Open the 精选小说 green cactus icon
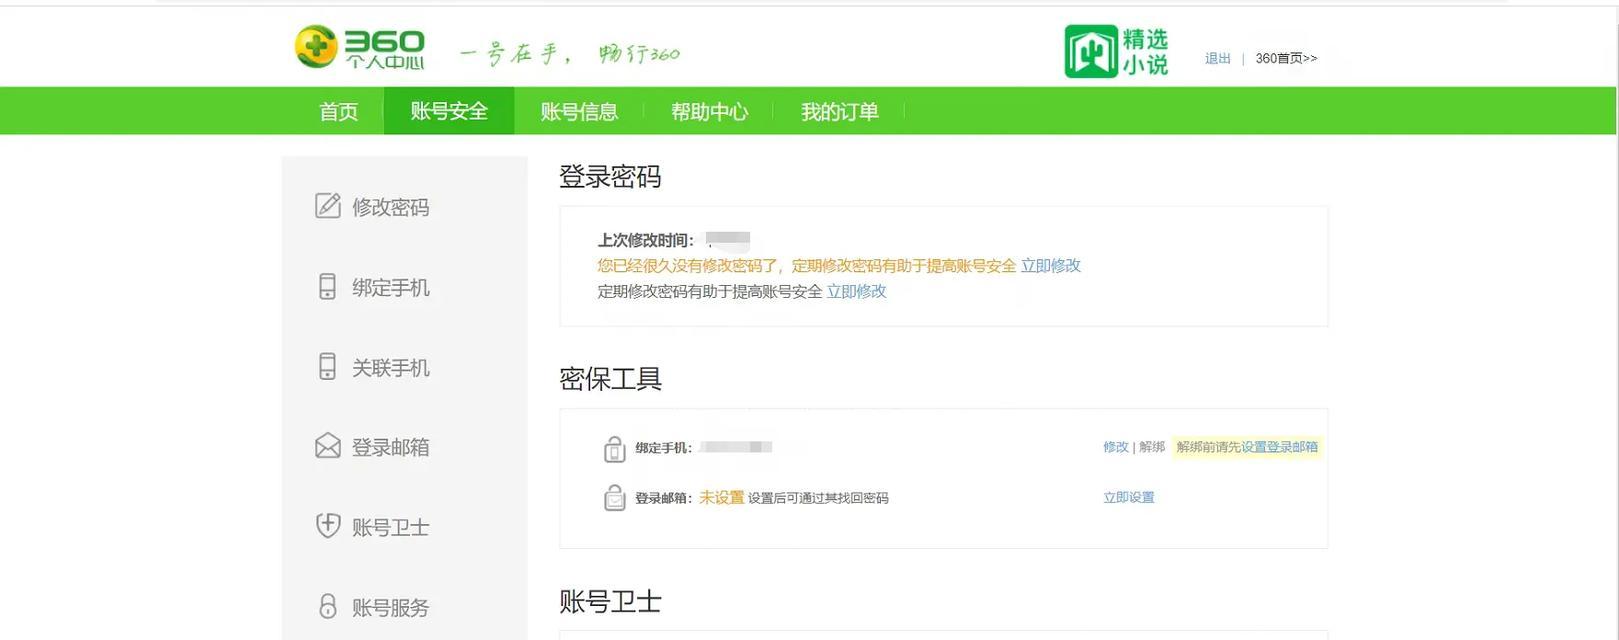The image size is (1619, 640). pos(1091,51)
